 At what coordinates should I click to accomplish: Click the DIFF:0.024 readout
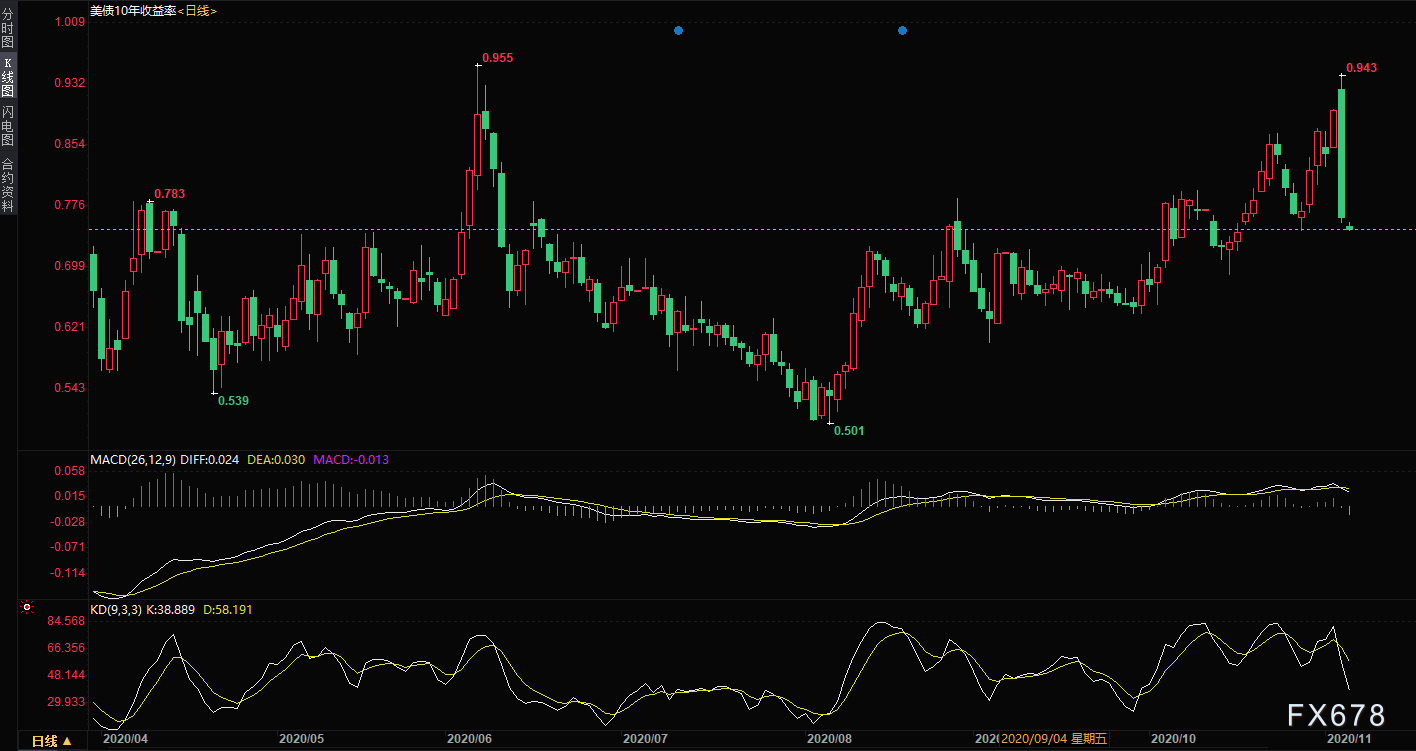(210, 460)
